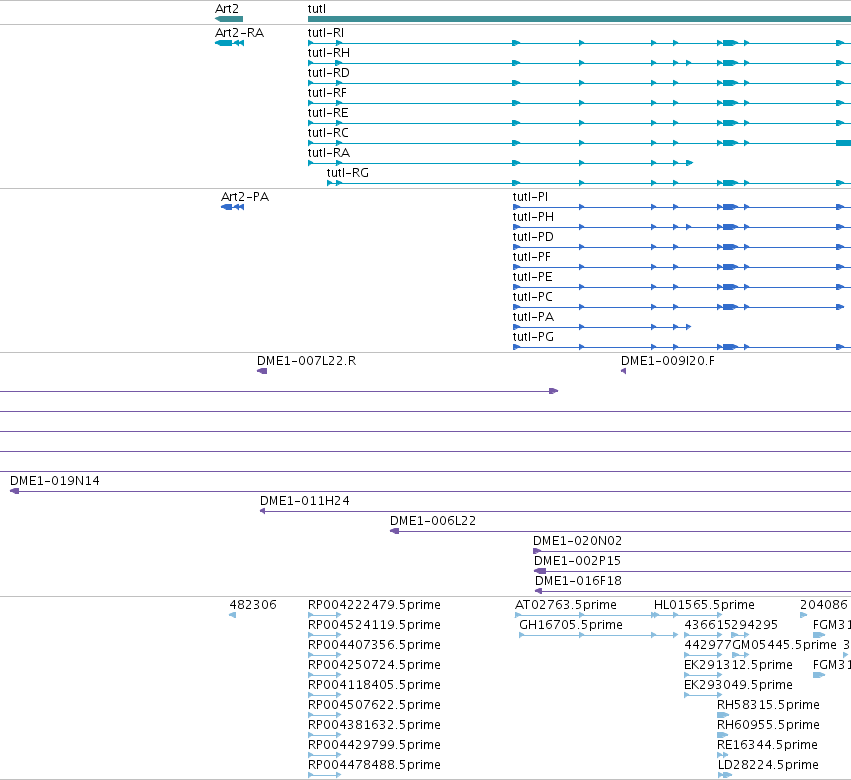Click the DME1-007L22.R clone label

click(307, 361)
